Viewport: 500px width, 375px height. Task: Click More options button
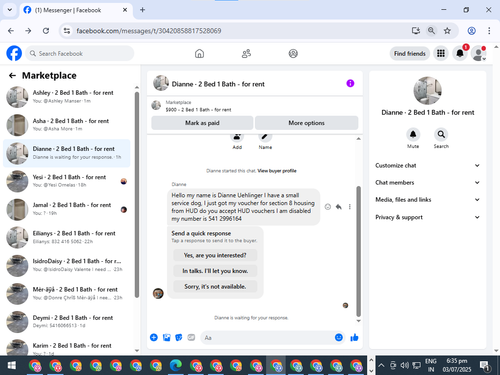(x=306, y=123)
